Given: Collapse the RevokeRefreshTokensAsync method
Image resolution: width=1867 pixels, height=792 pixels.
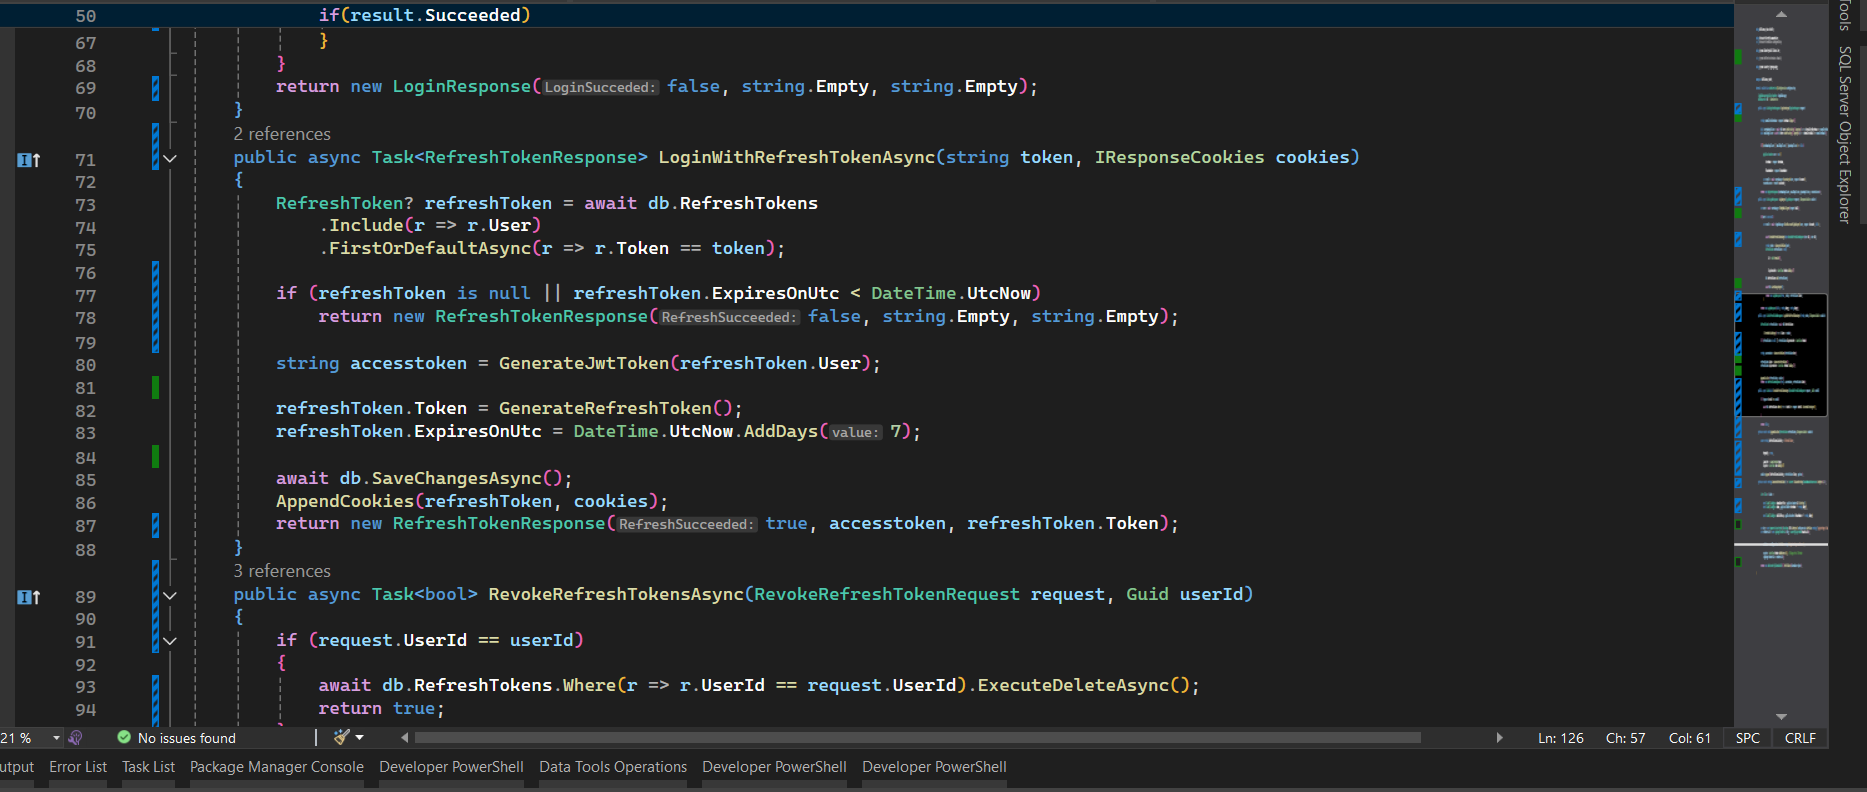Looking at the screenshot, I should [x=170, y=596].
